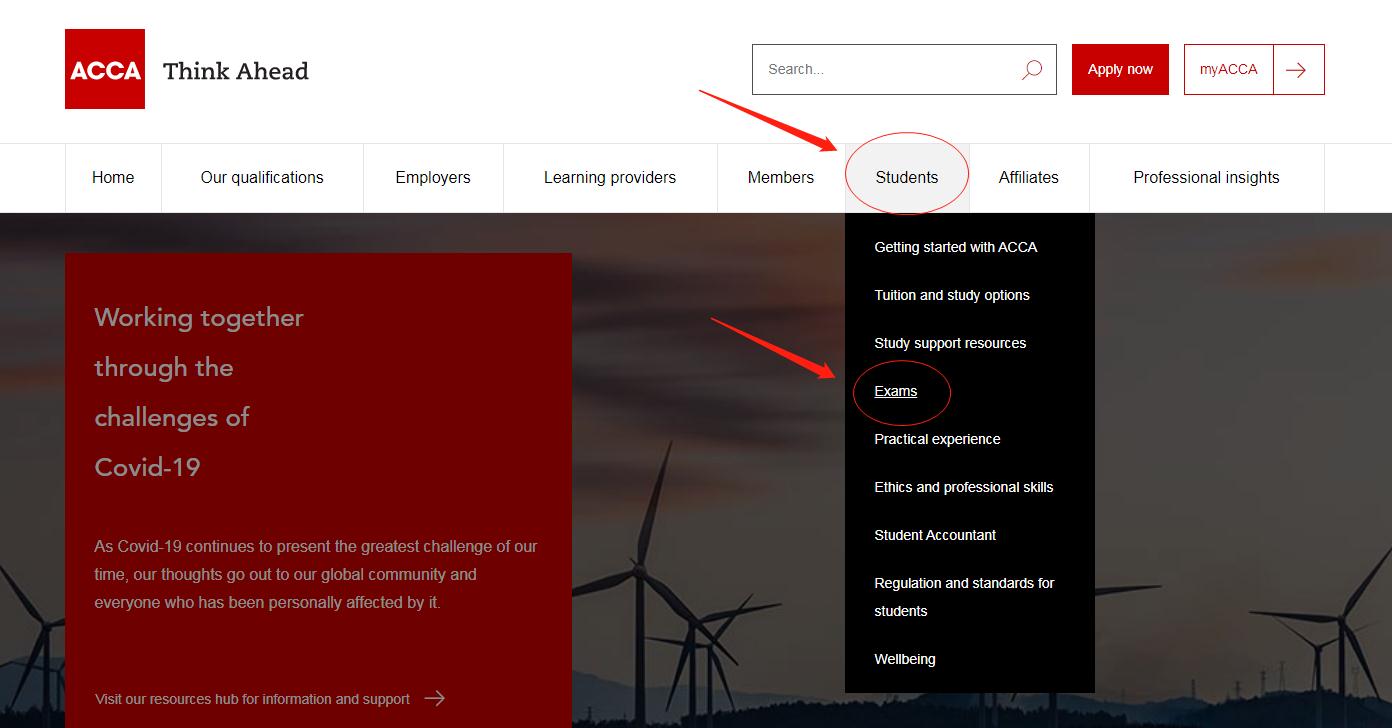Viewport: 1392px width, 728px height.
Task: Open the Employers menu
Action: pos(433,178)
